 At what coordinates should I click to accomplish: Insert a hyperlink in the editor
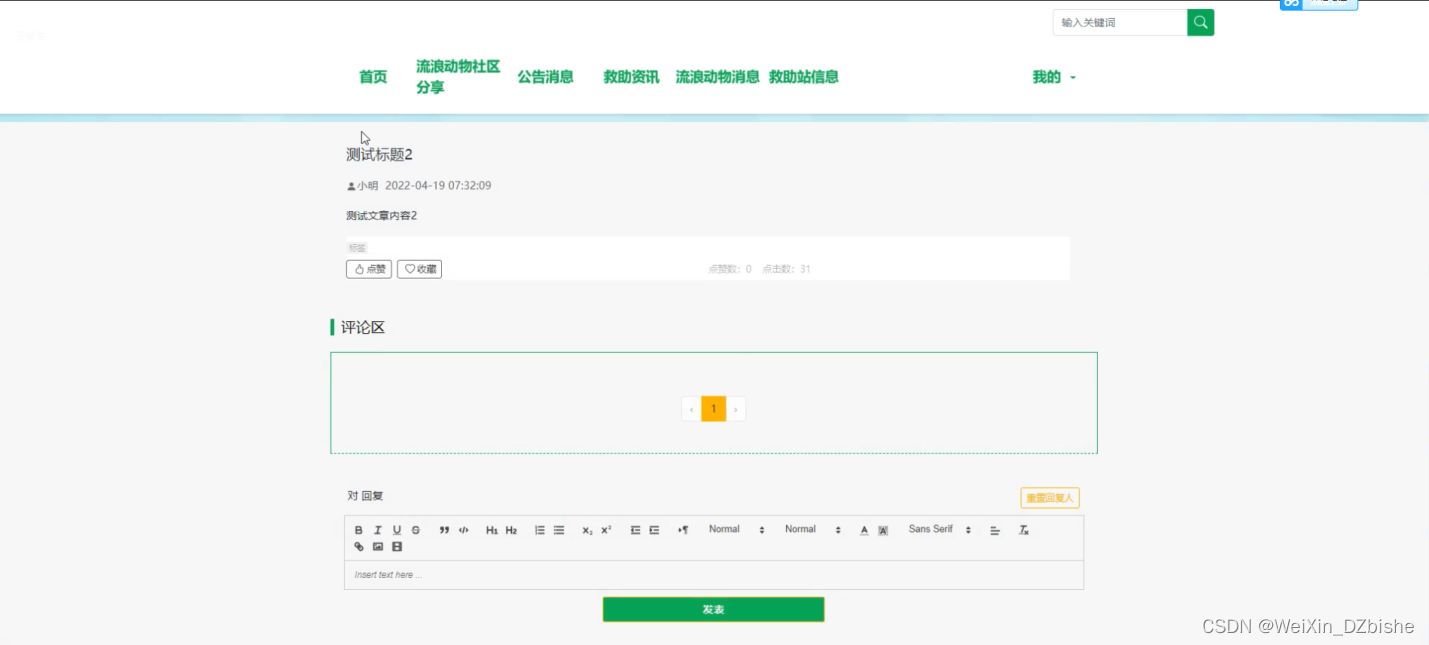click(359, 547)
